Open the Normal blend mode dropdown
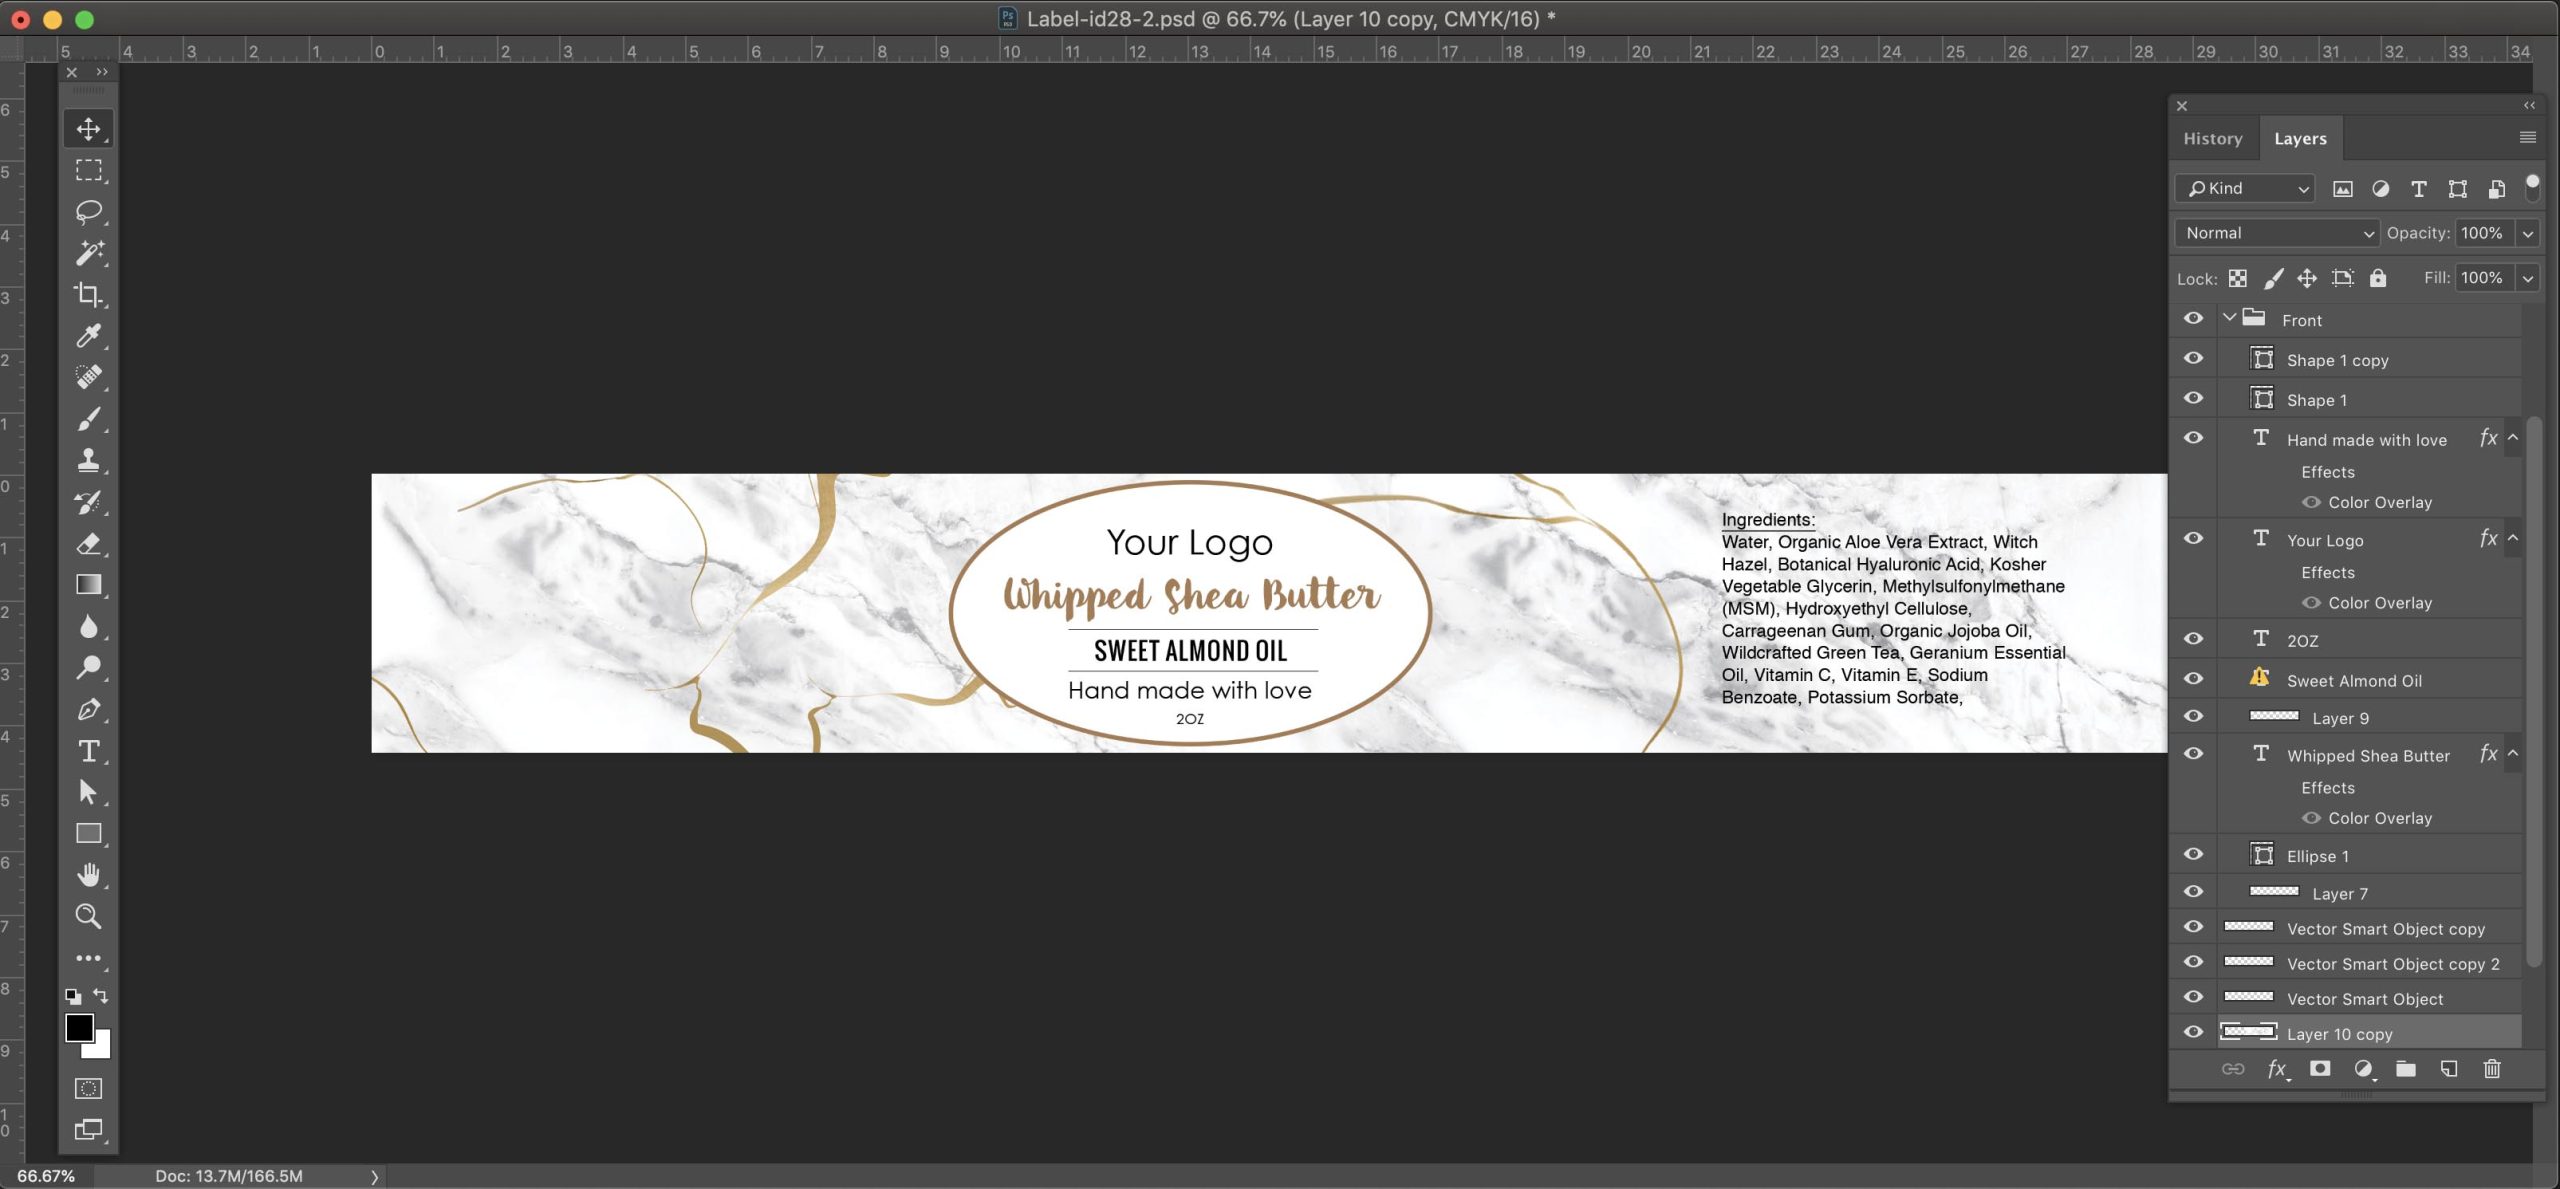 2277,233
